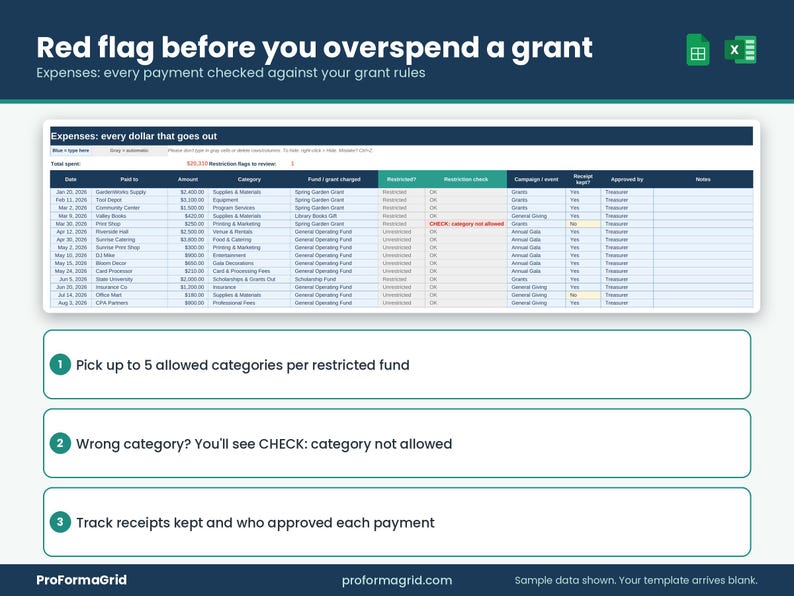This screenshot has width=794, height=596.
Task: Click the Equipment category cell
Action: click(x=249, y=200)
